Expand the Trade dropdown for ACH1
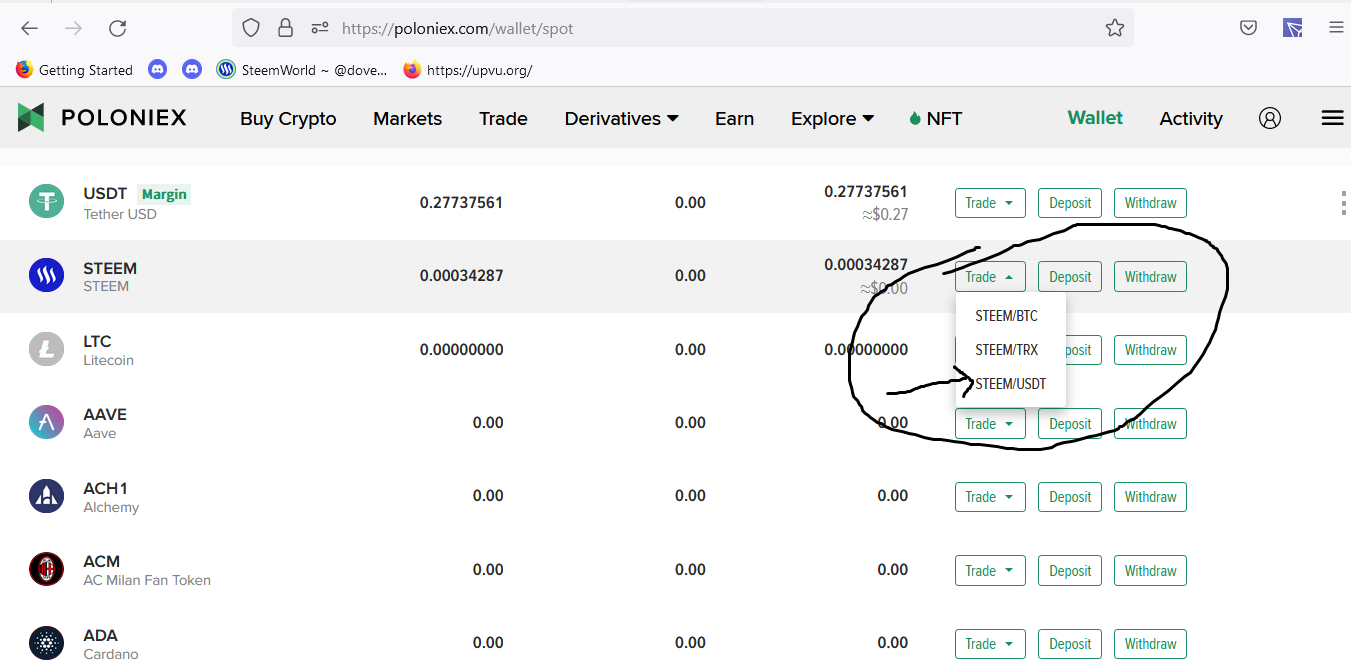Image resolution: width=1351 pixels, height=667 pixels. pyautogui.click(x=990, y=497)
